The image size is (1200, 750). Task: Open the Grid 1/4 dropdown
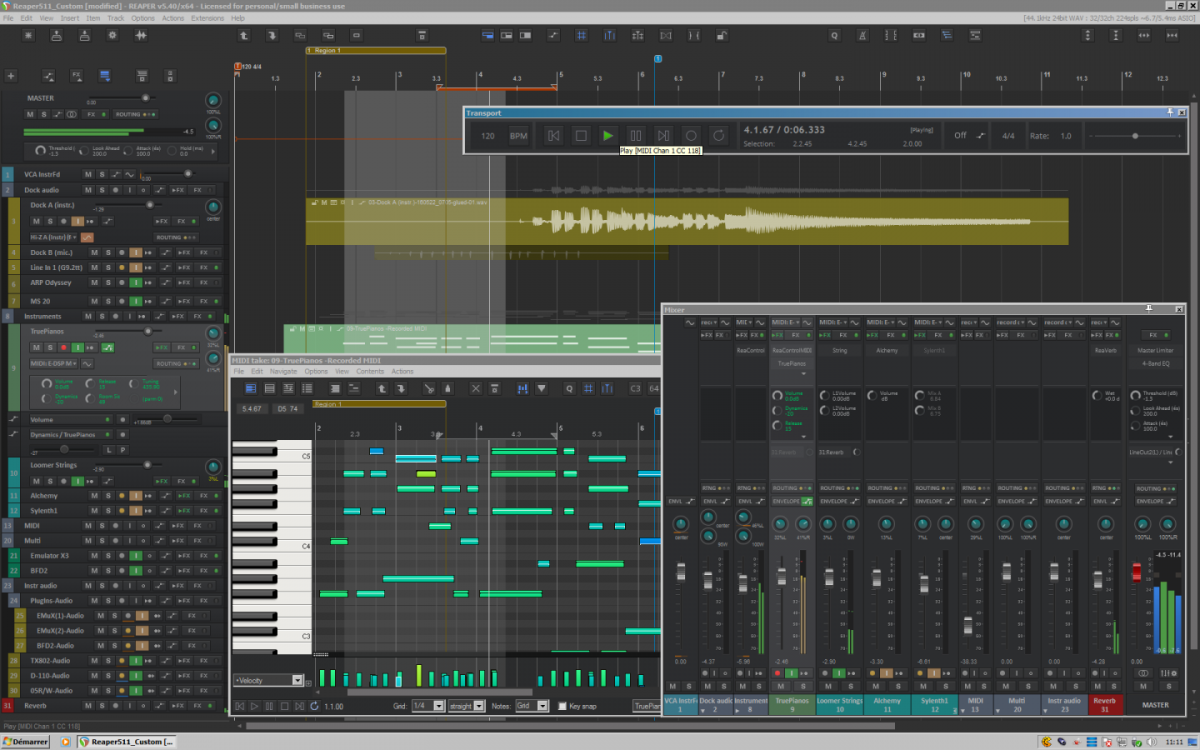(428, 706)
